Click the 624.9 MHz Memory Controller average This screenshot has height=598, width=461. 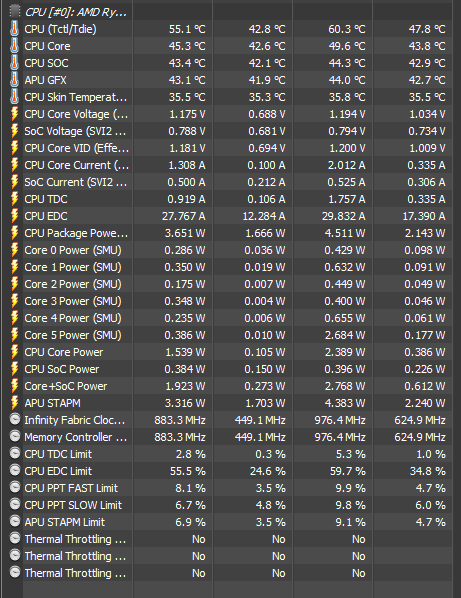(x=420, y=437)
